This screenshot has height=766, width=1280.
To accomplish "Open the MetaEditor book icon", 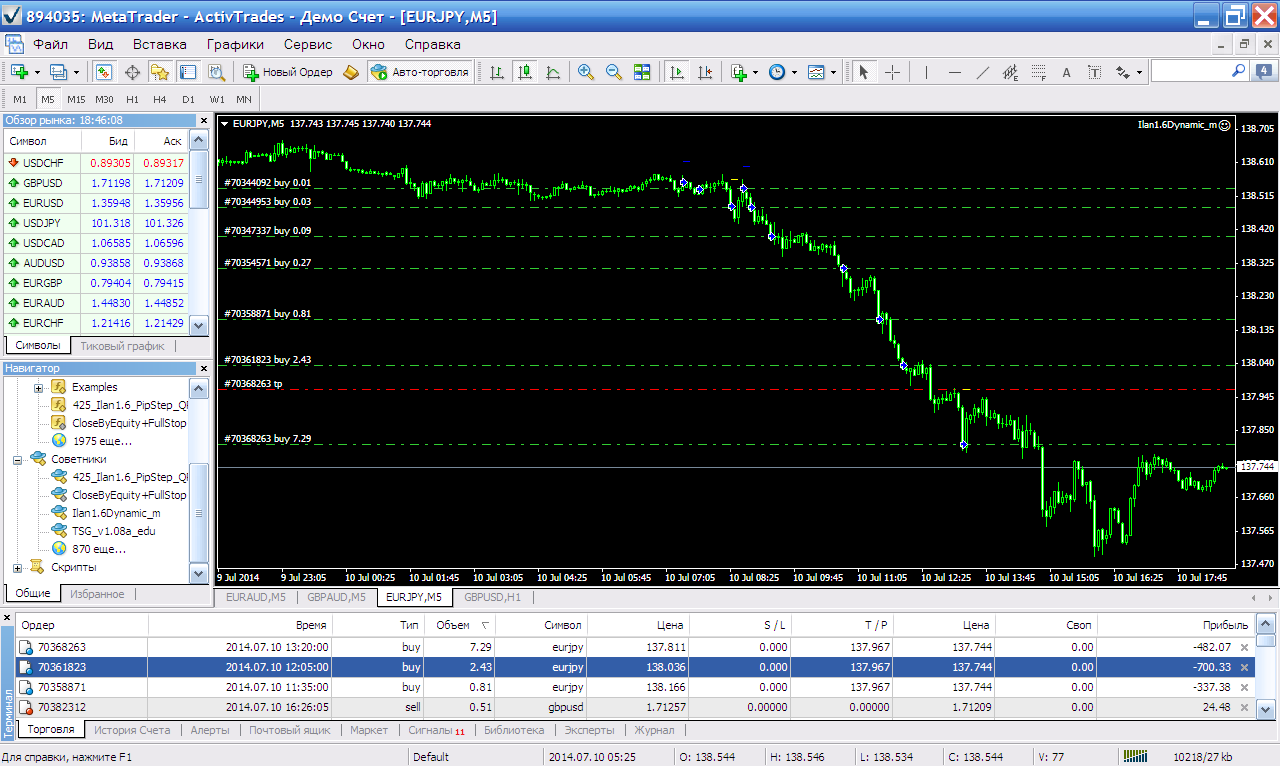I will coord(350,72).
